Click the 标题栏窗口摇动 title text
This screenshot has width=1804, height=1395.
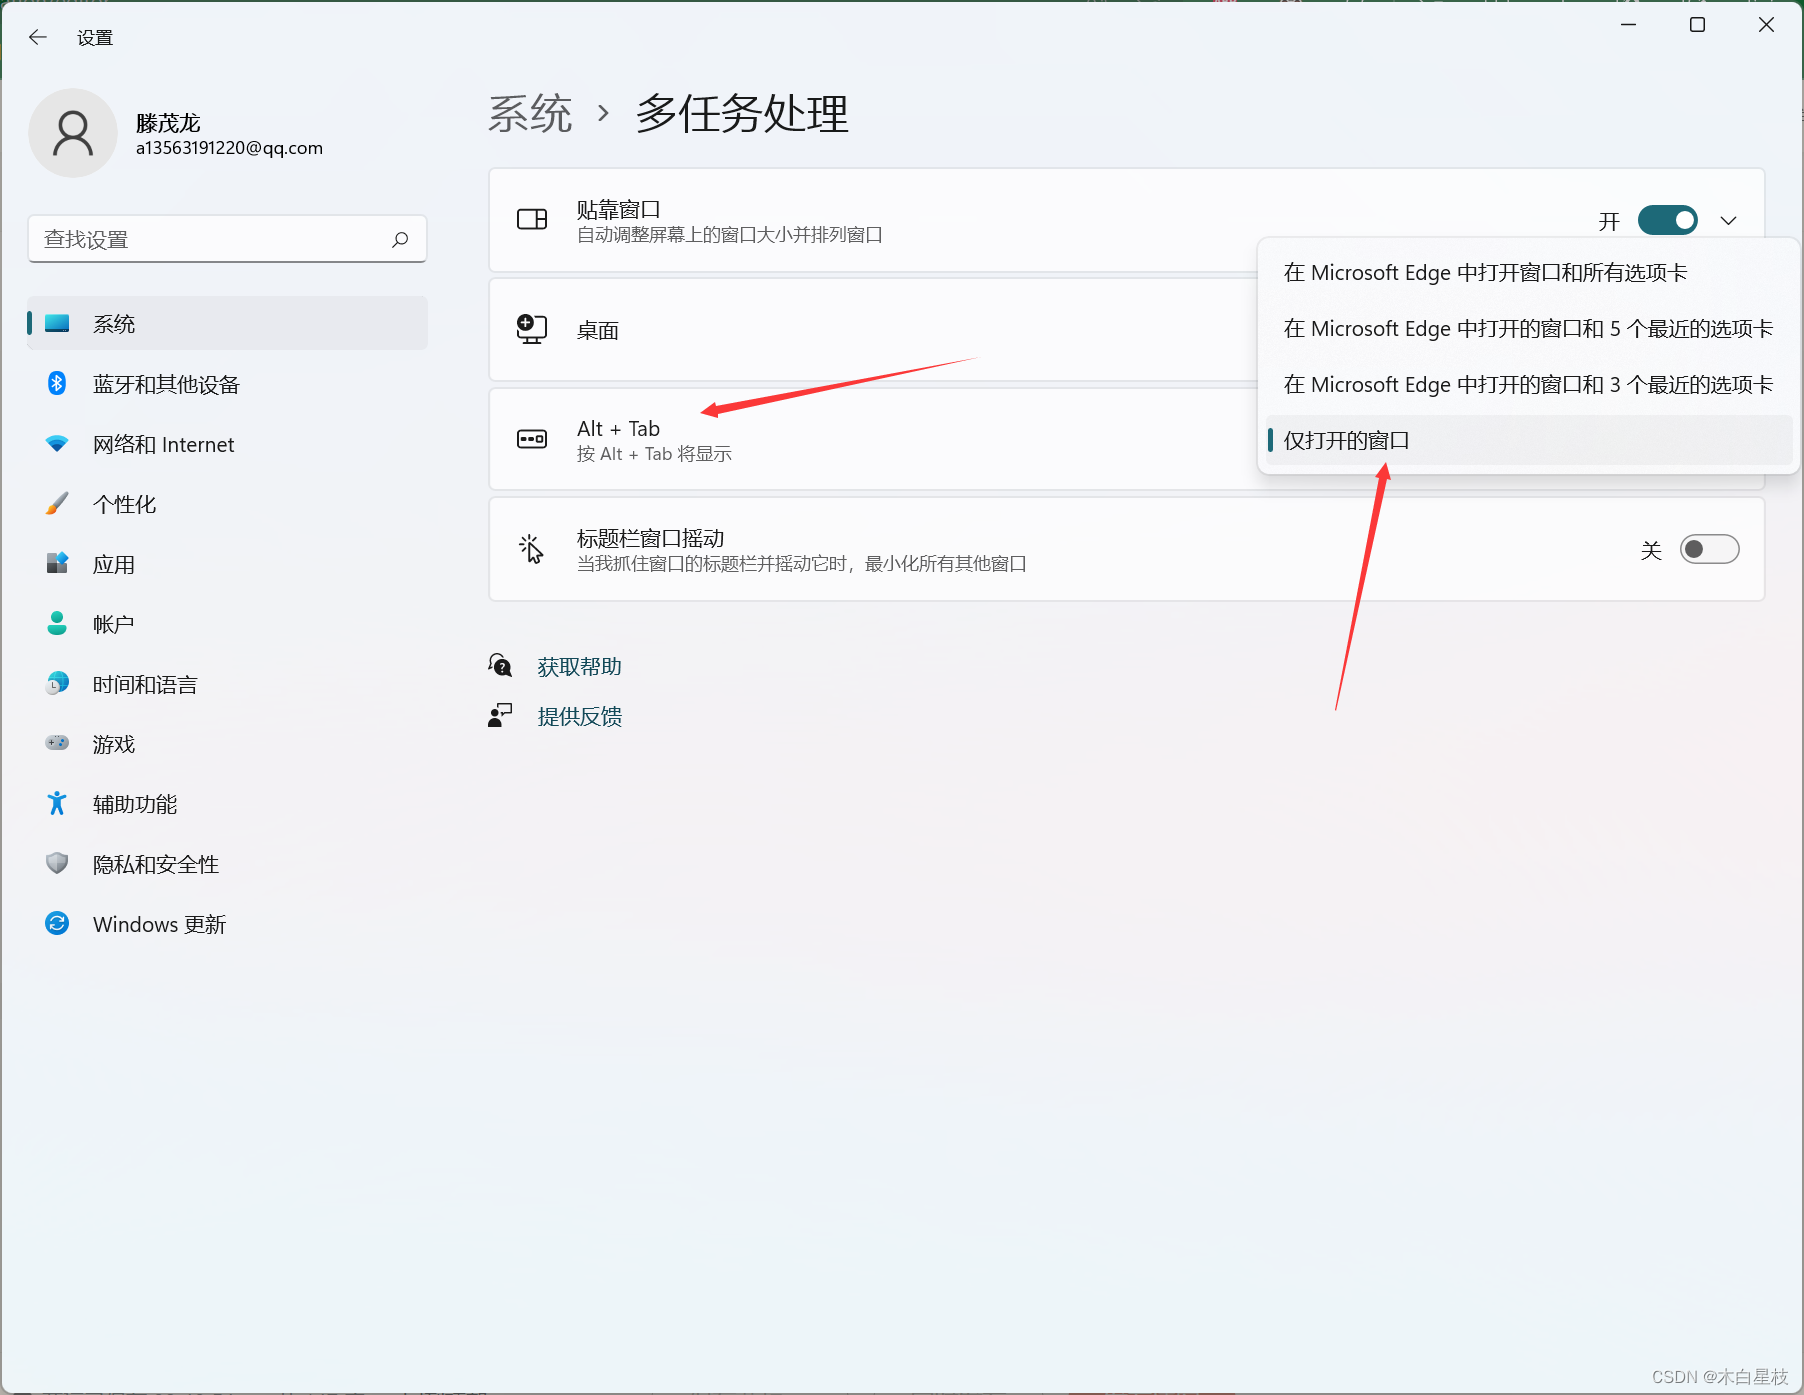pos(651,538)
